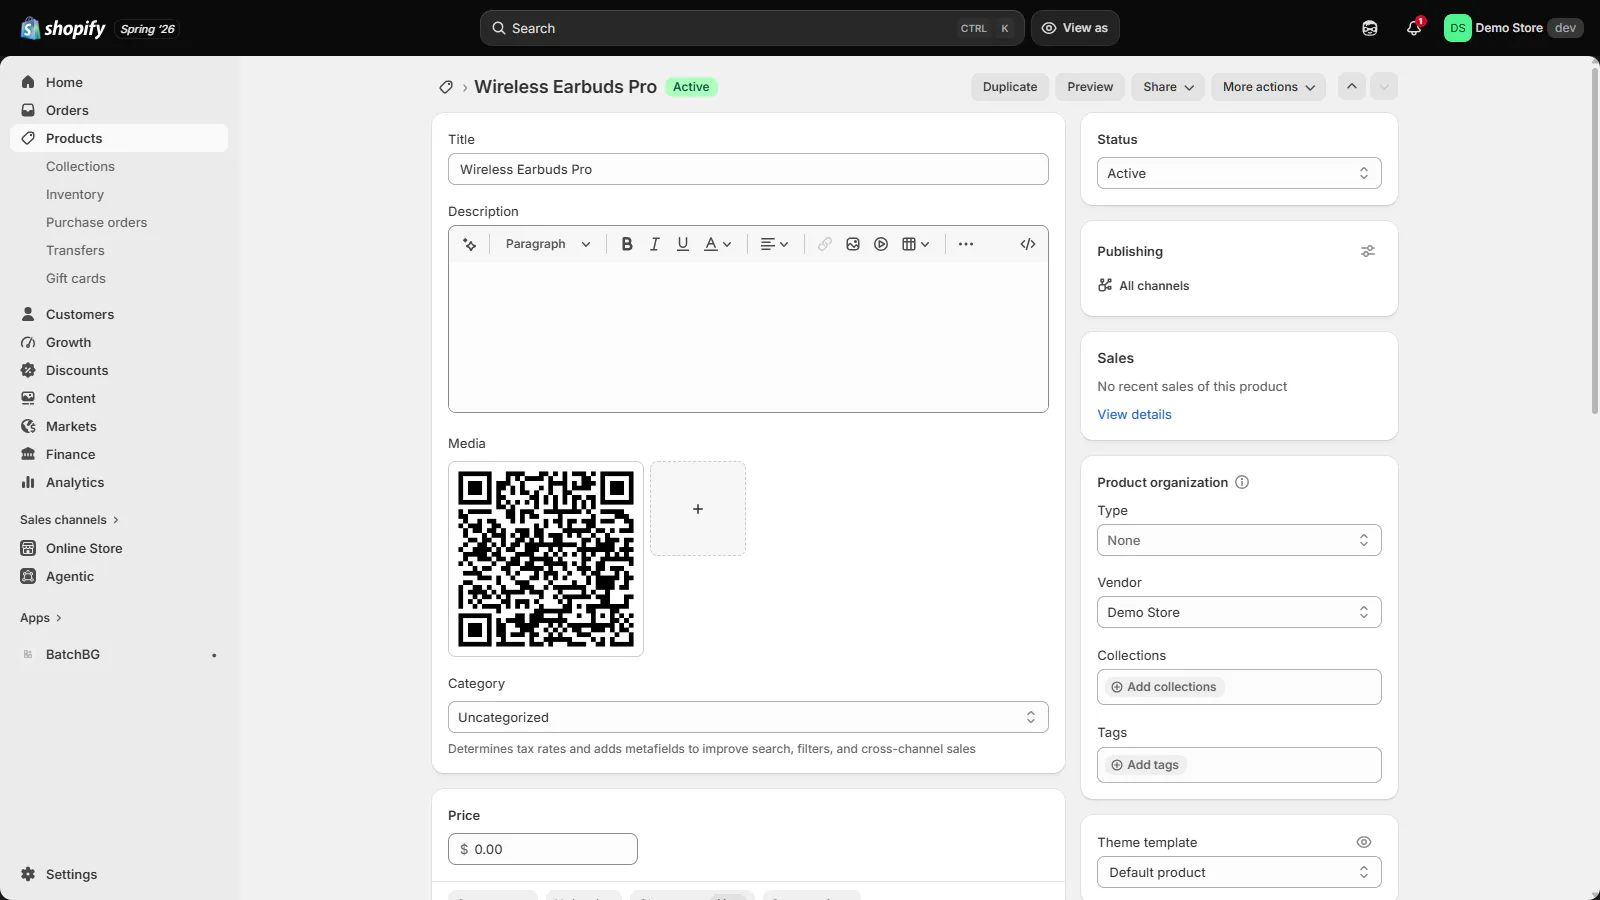Viewport: 1600px width, 900px height.
Task: Open the Share dropdown button
Action: [1168, 87]
